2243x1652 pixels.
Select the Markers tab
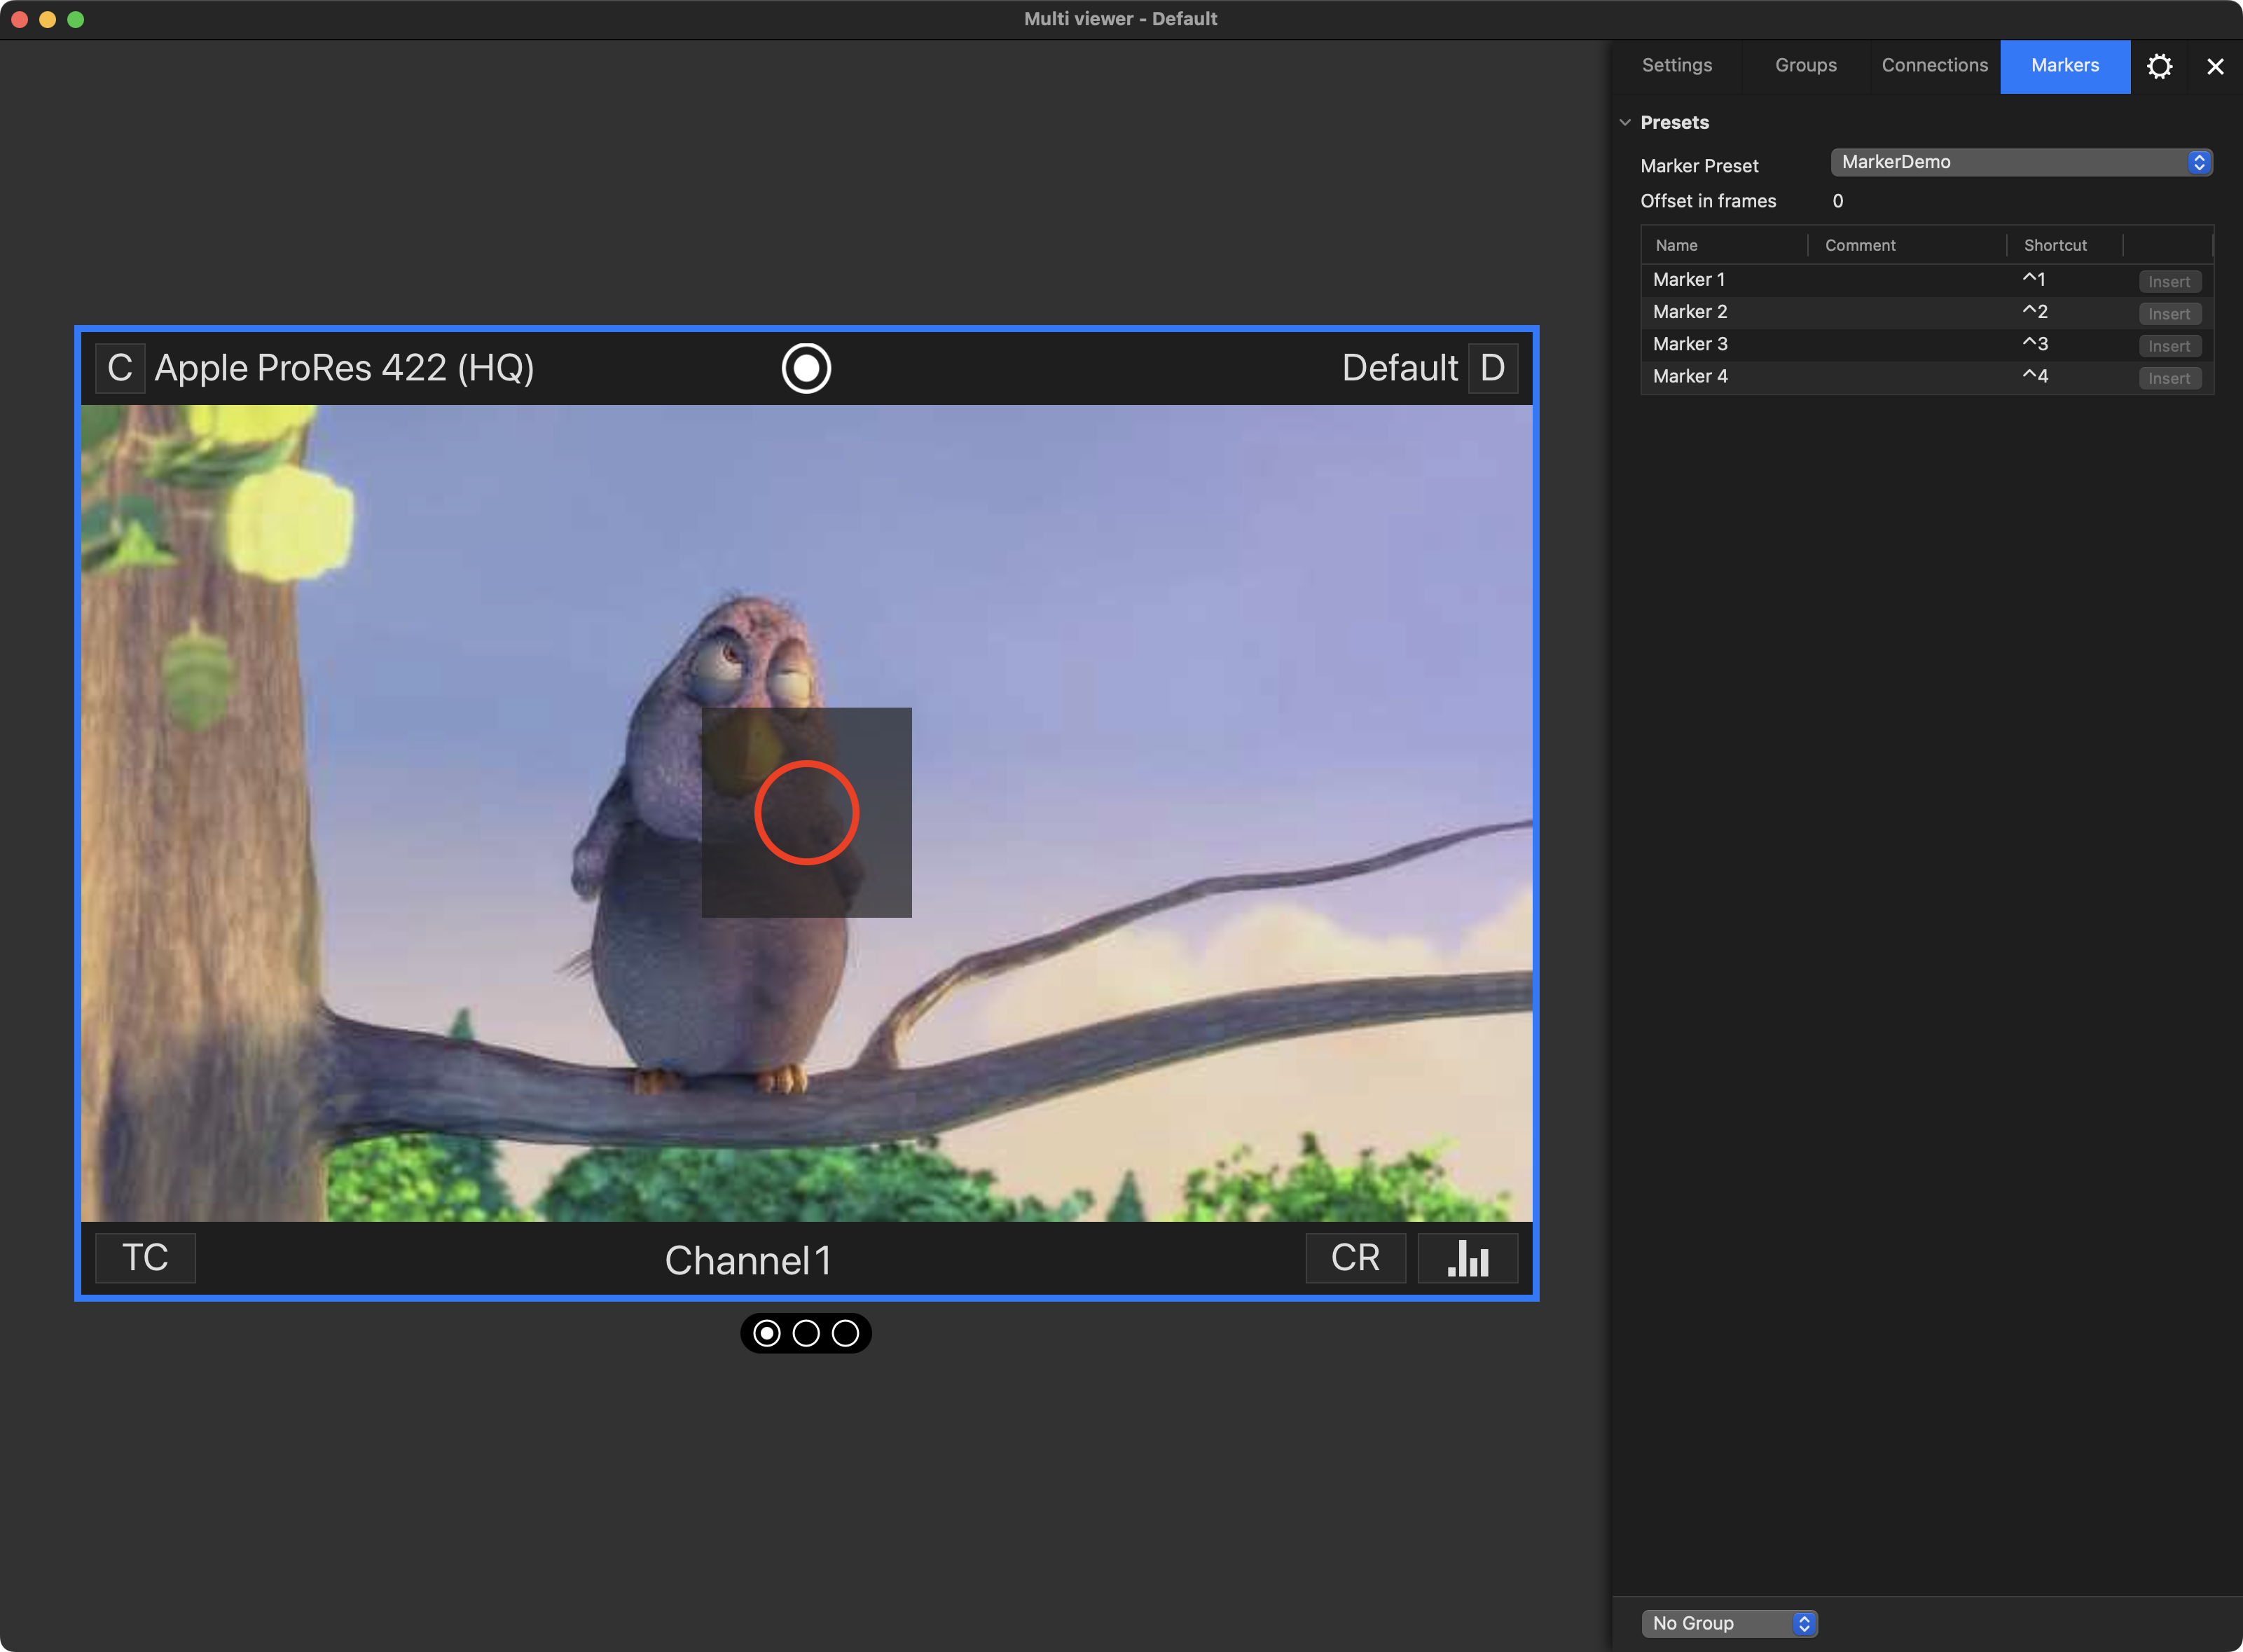[x=2065, y=66]
